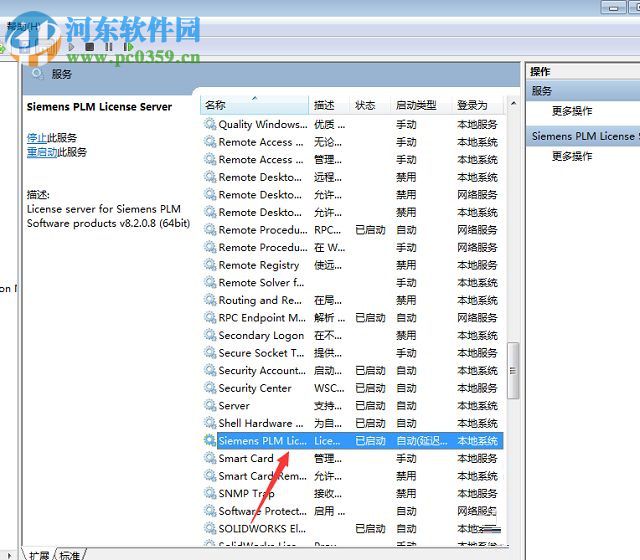Viewport: 640px width, 560px height.
Task: Click WSC... description in Security Center row
Action: (x=329, y=388)
